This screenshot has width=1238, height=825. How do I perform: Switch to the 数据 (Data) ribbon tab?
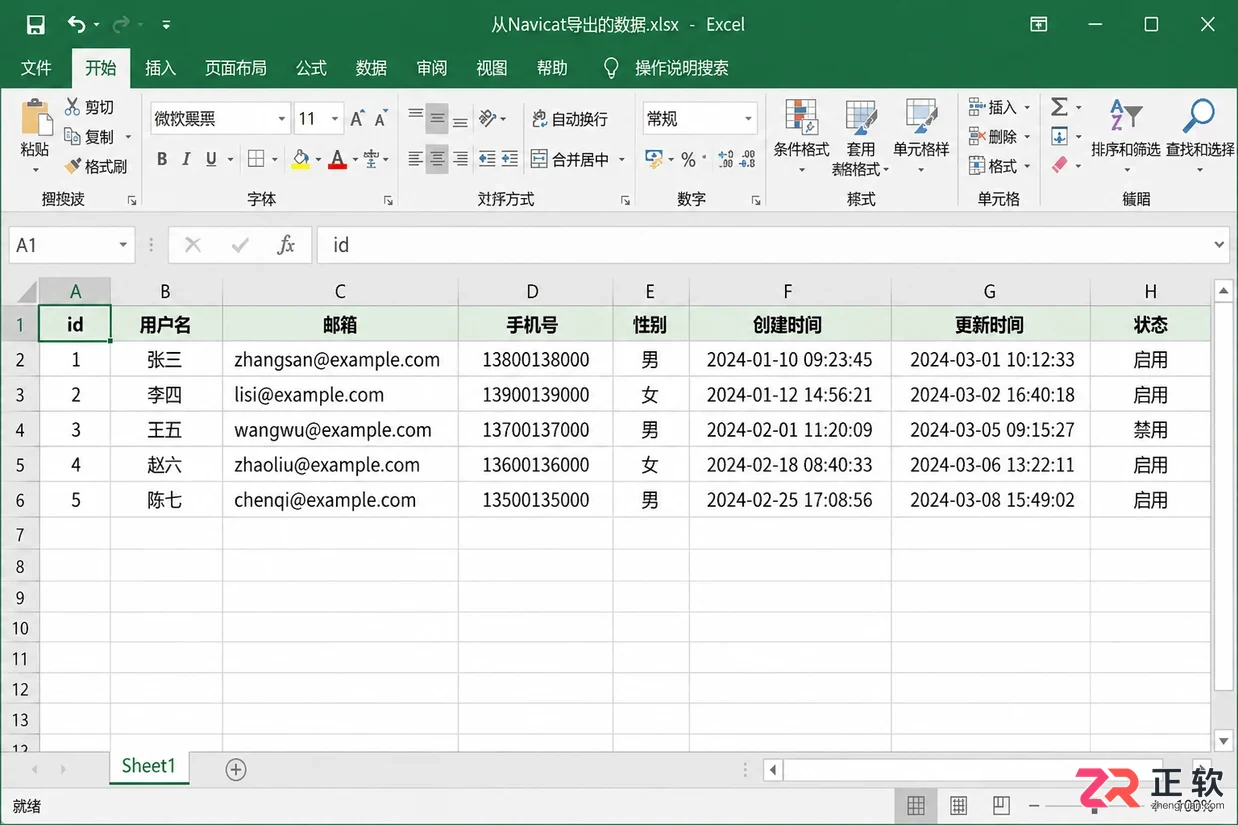point(371,68)
